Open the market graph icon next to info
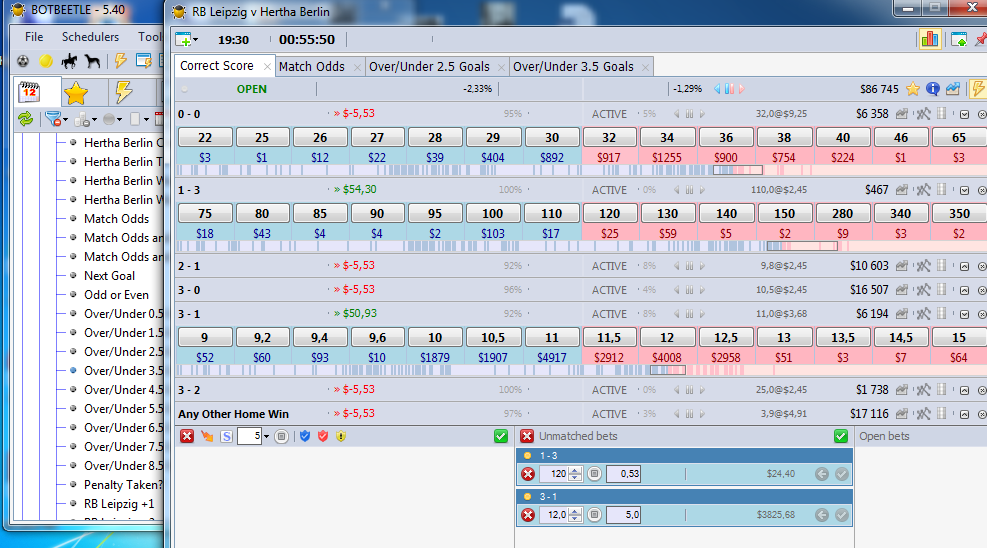Screen dimensions: 987x548 pos(953,89)
